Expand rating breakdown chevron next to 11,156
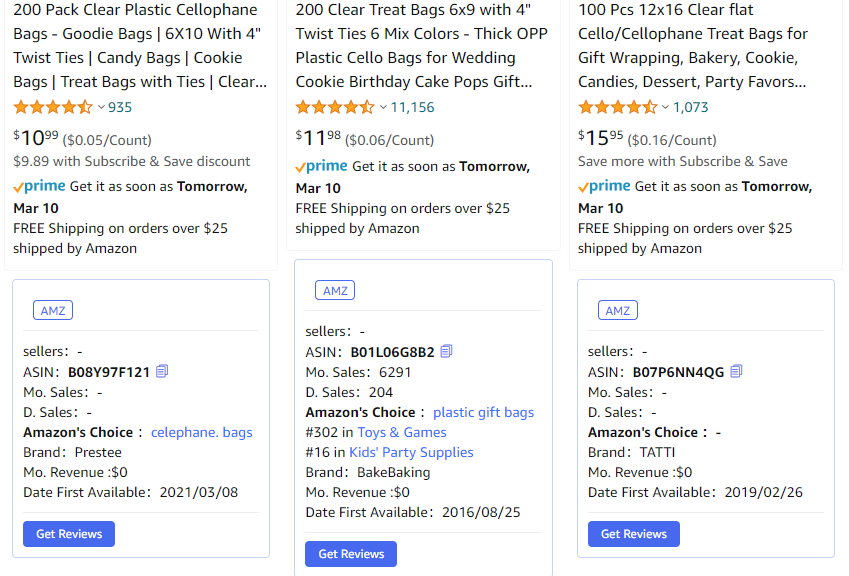Screen dimensions: 849x576 point(383,107)
